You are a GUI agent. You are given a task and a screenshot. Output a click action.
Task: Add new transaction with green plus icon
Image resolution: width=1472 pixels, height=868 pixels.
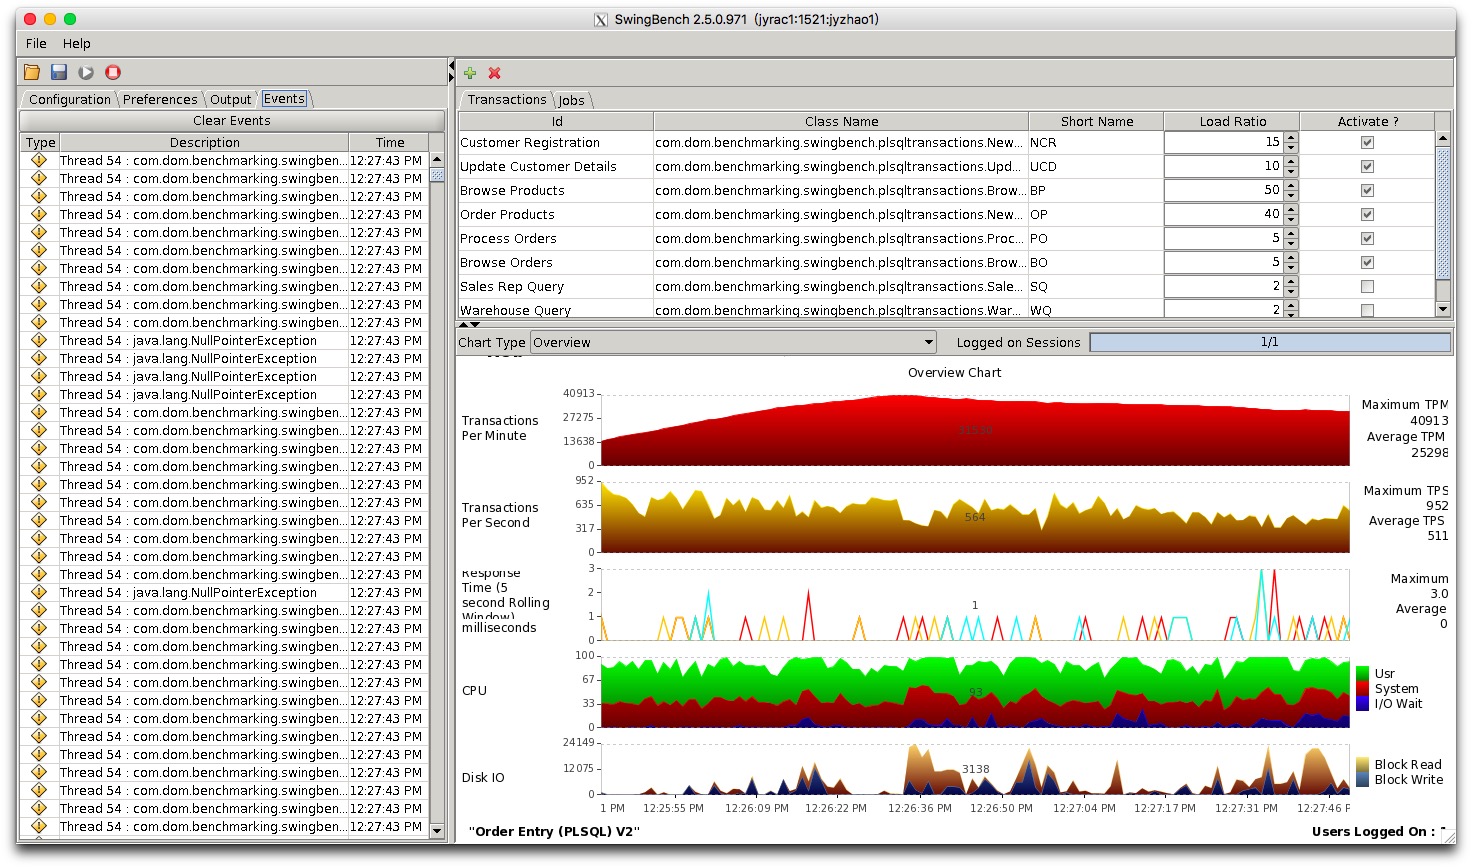(x=470, y=73)
